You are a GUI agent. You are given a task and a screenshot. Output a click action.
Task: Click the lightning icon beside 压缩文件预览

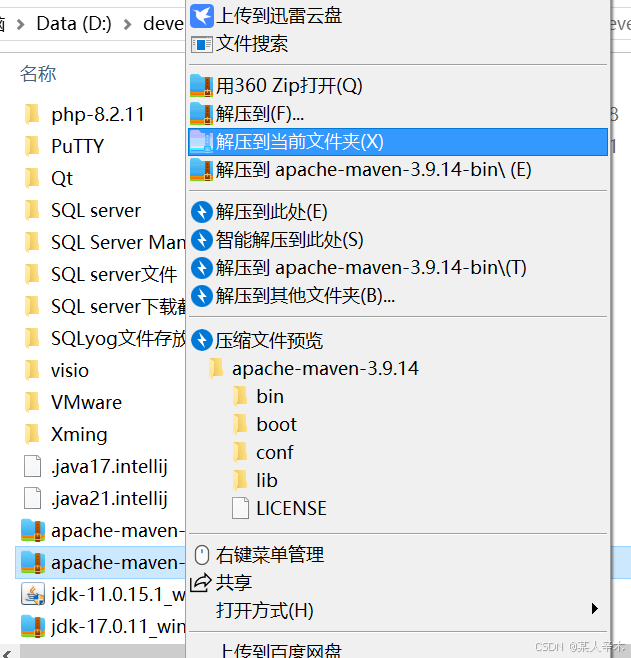(202, 340)
